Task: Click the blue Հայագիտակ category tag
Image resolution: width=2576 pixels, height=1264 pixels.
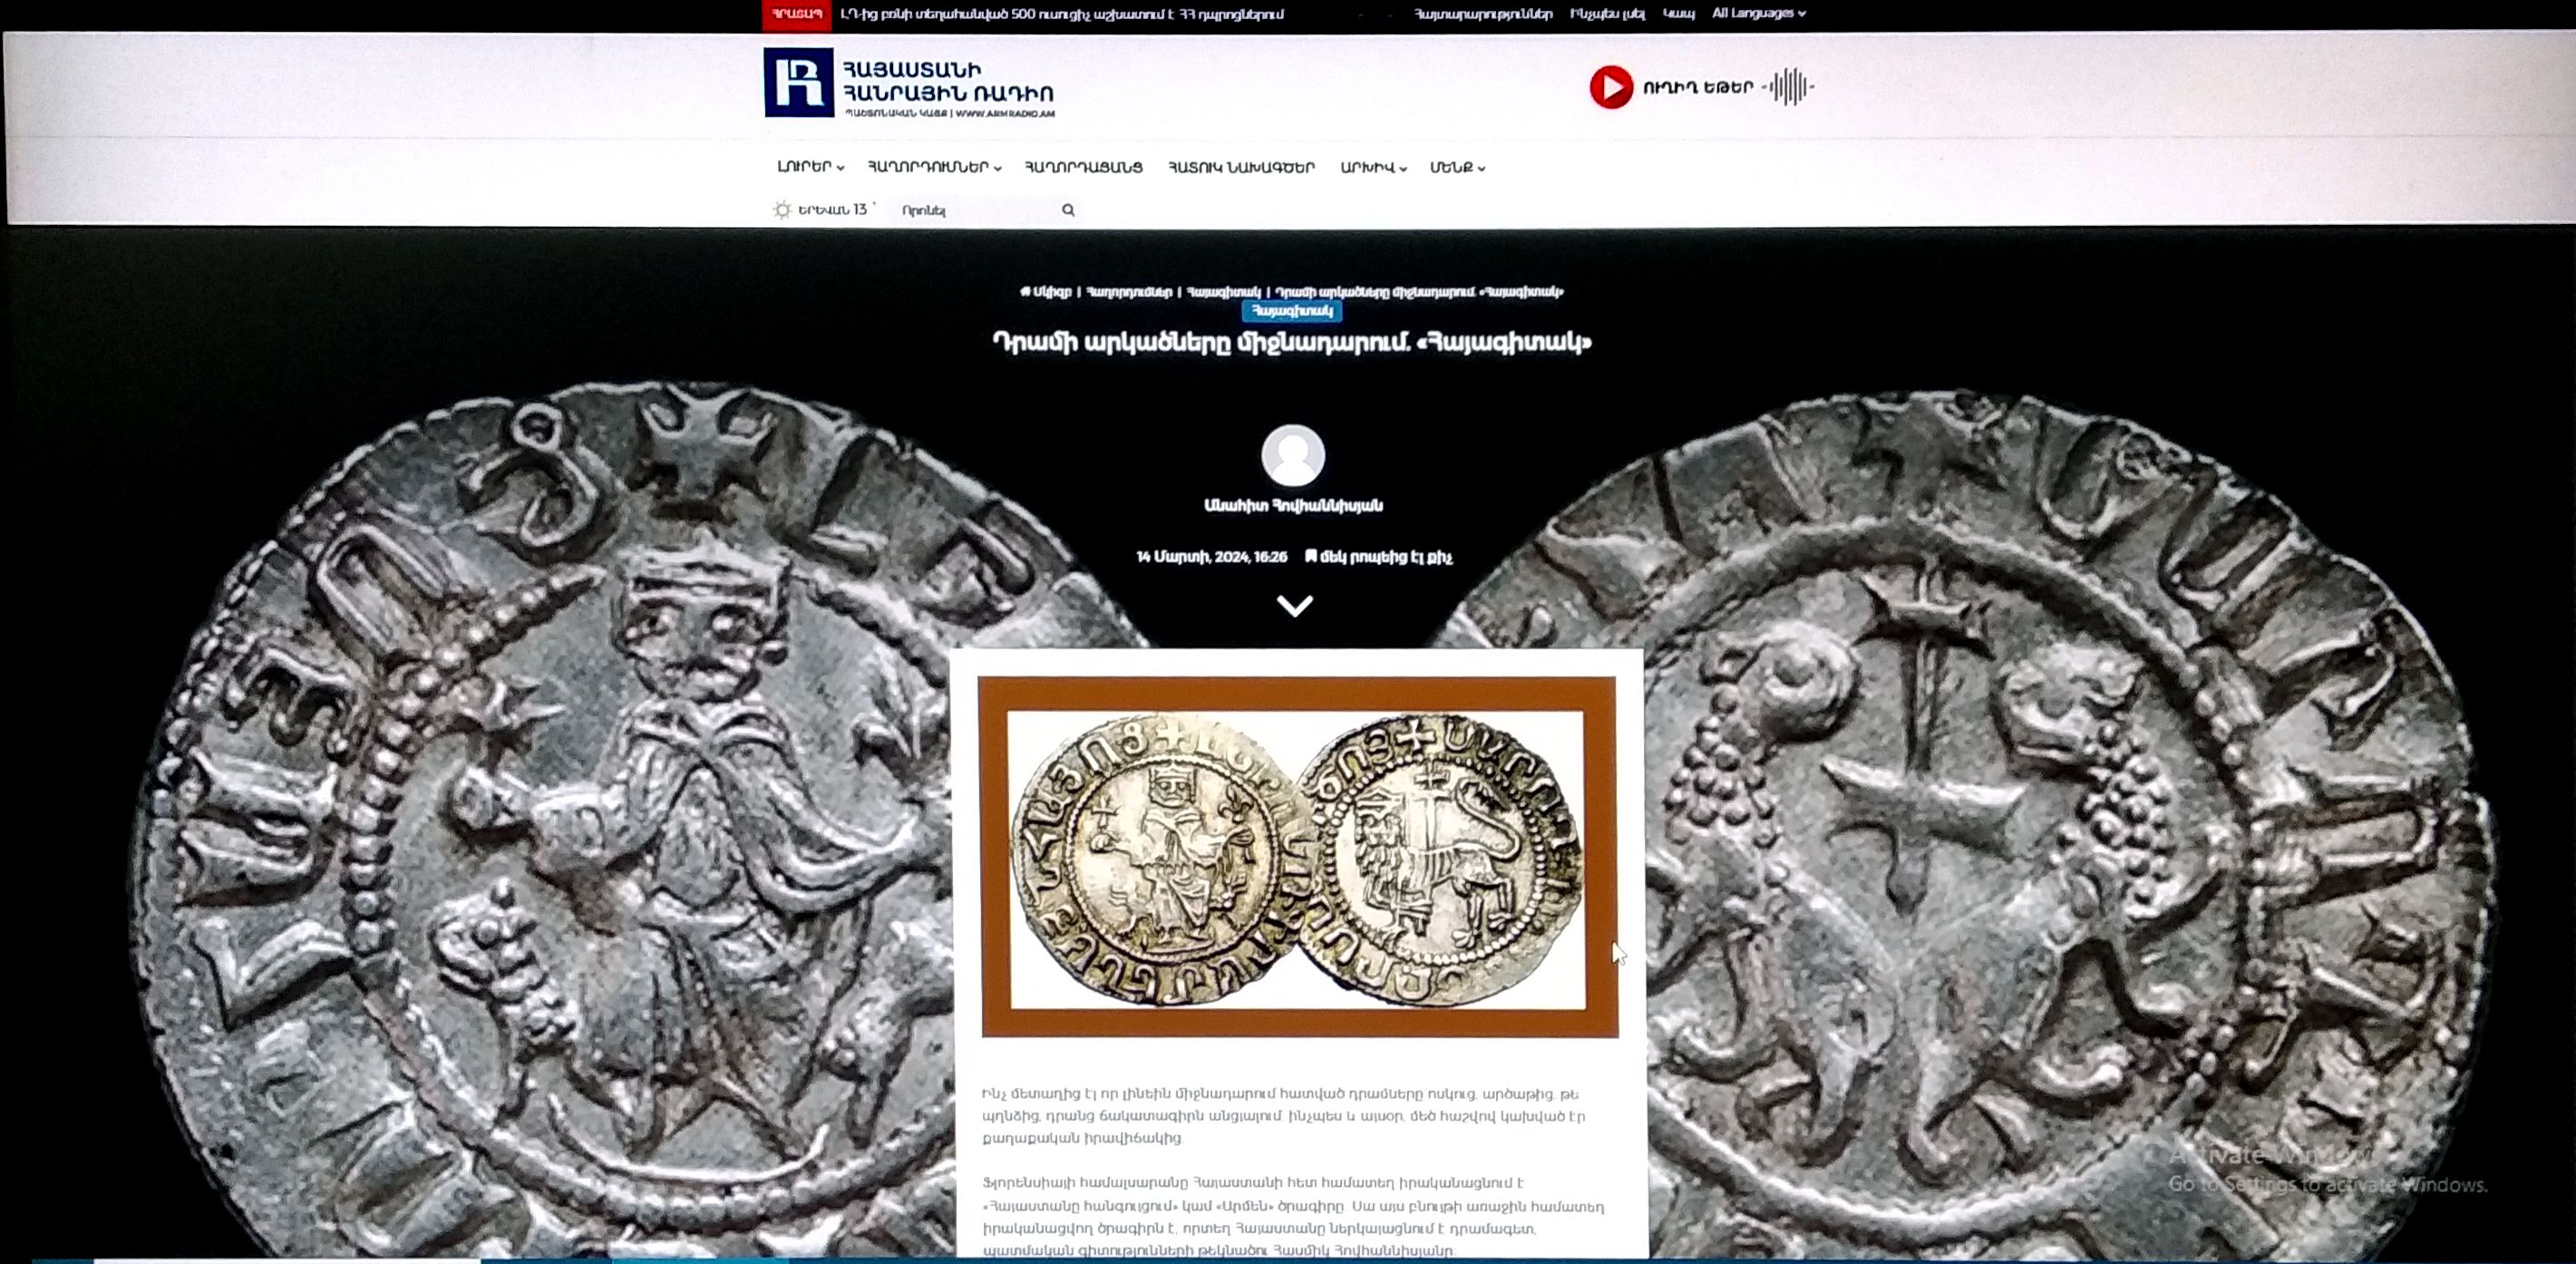Action: pyautogui.click(x=1292, y=311)
